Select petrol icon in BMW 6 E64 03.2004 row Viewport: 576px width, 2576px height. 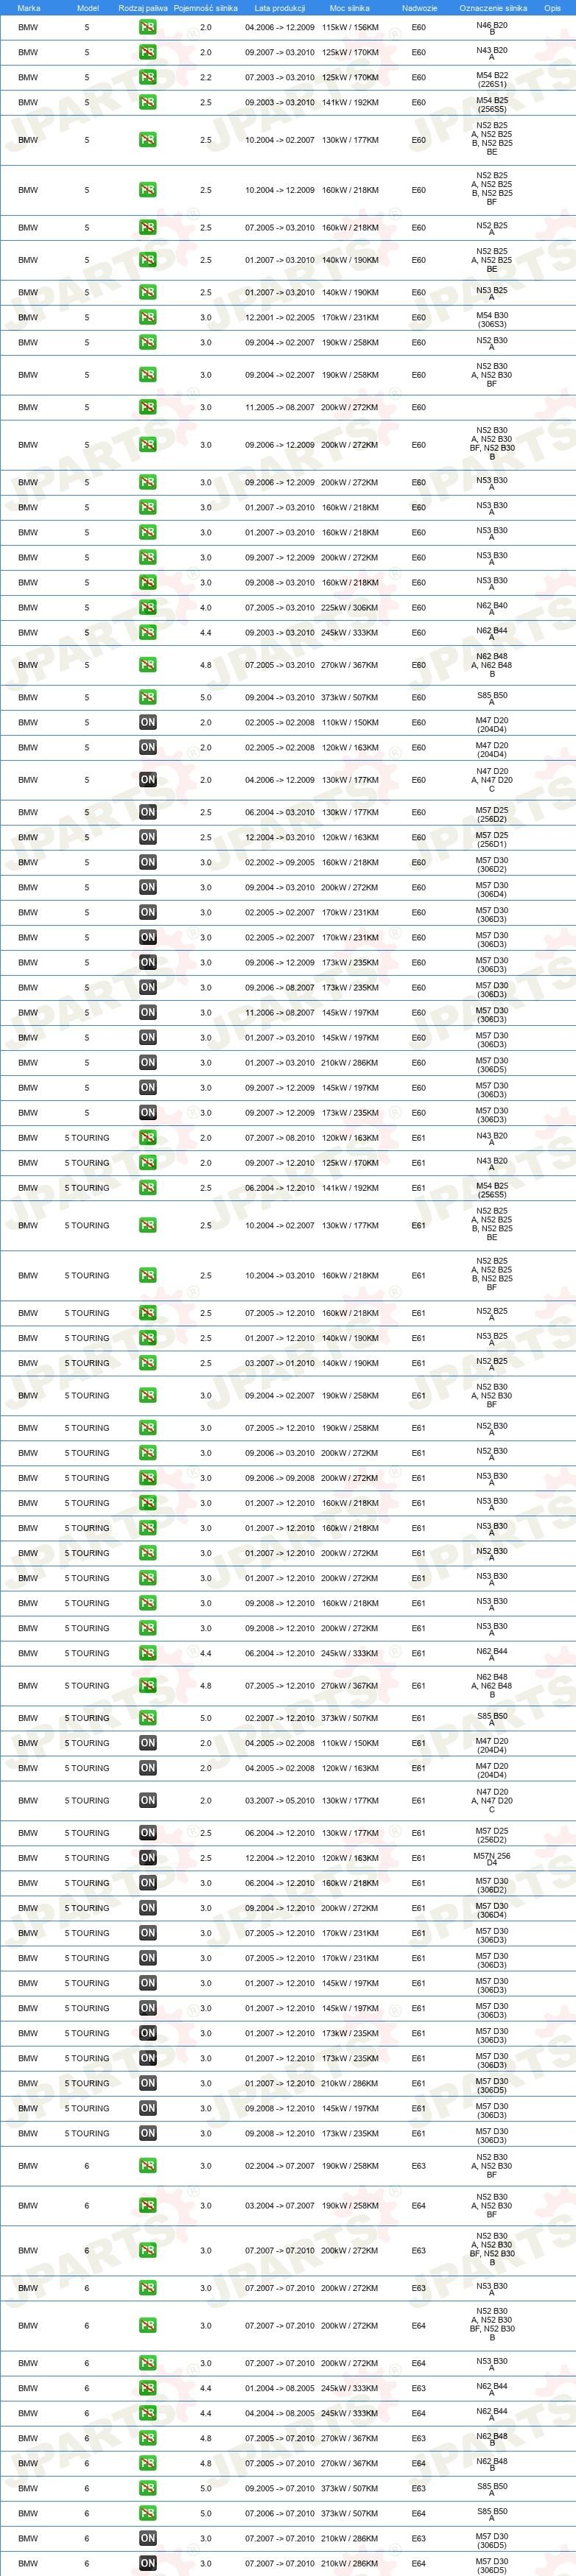click(x=148, y=2205)
